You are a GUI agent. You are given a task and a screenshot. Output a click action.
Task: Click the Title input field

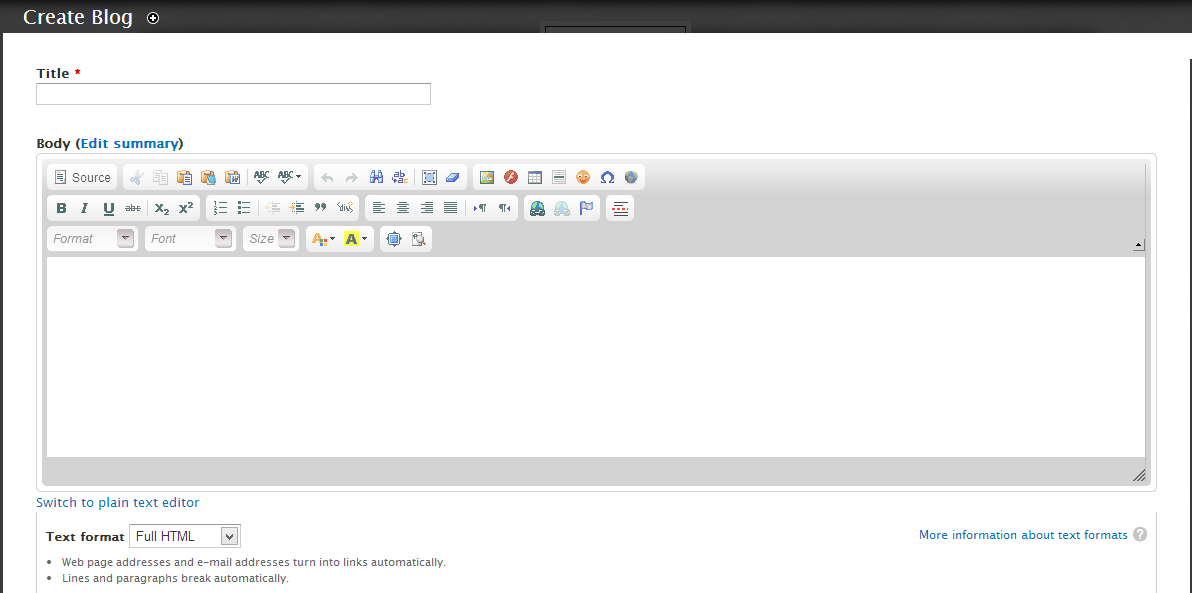pos(233,94)
